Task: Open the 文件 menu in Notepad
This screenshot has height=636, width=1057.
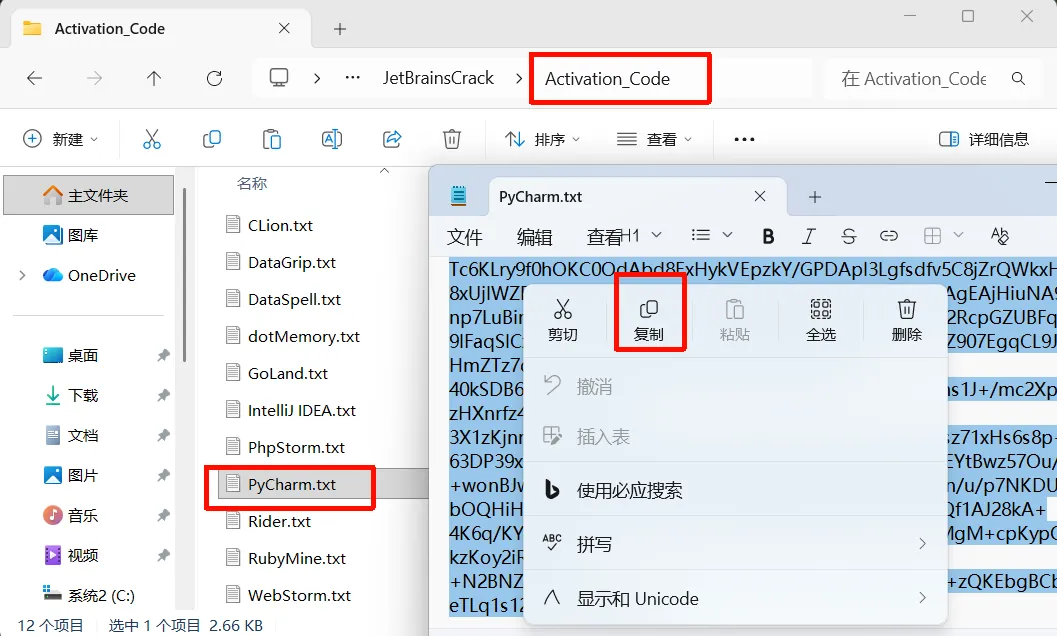Action: [464, 237]
